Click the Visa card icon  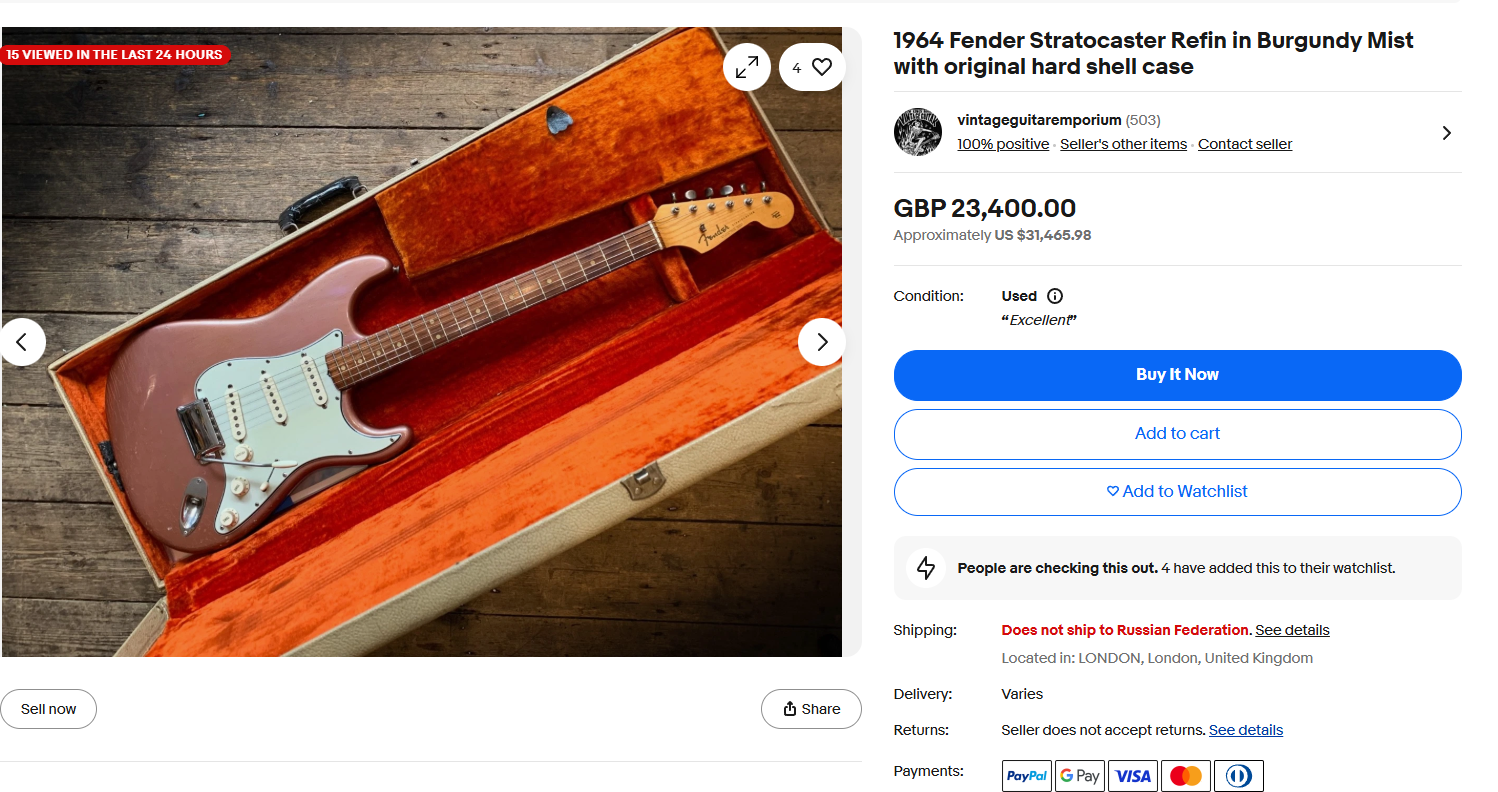(x=1133, y=776)
